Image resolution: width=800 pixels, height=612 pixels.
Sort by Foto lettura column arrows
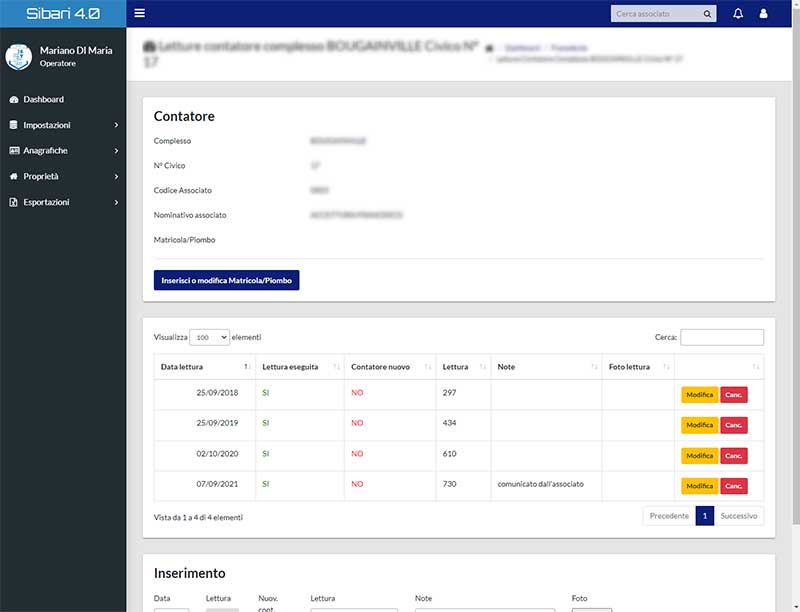(666, 367)
